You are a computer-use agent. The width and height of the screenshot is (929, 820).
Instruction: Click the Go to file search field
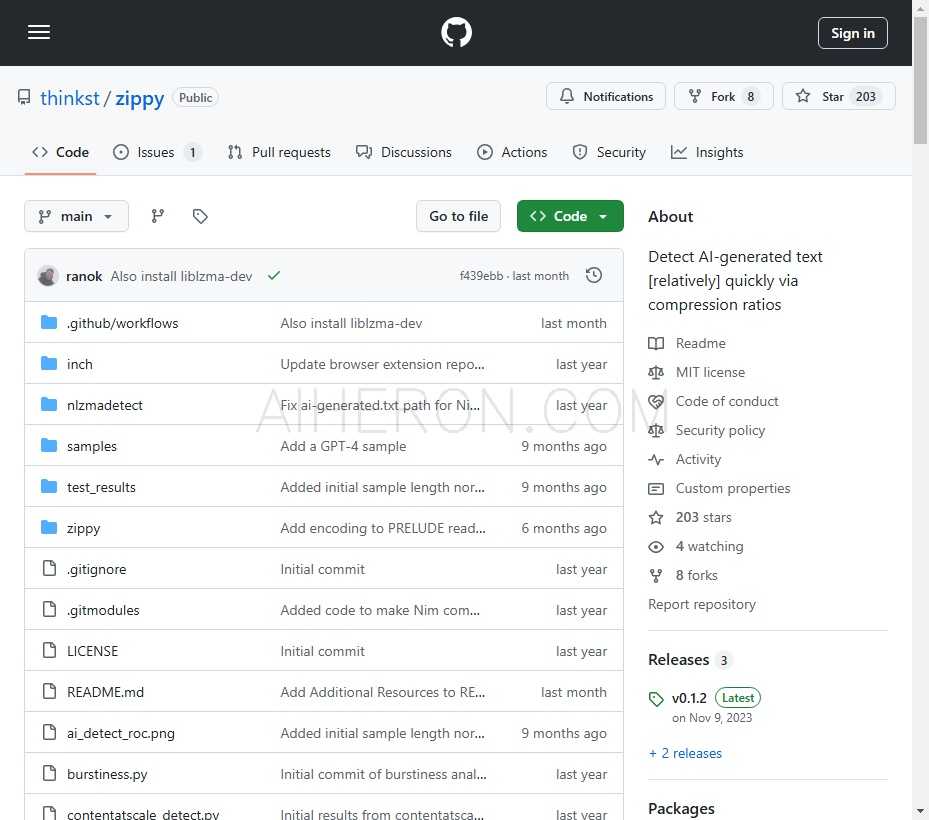click(458, 216)
